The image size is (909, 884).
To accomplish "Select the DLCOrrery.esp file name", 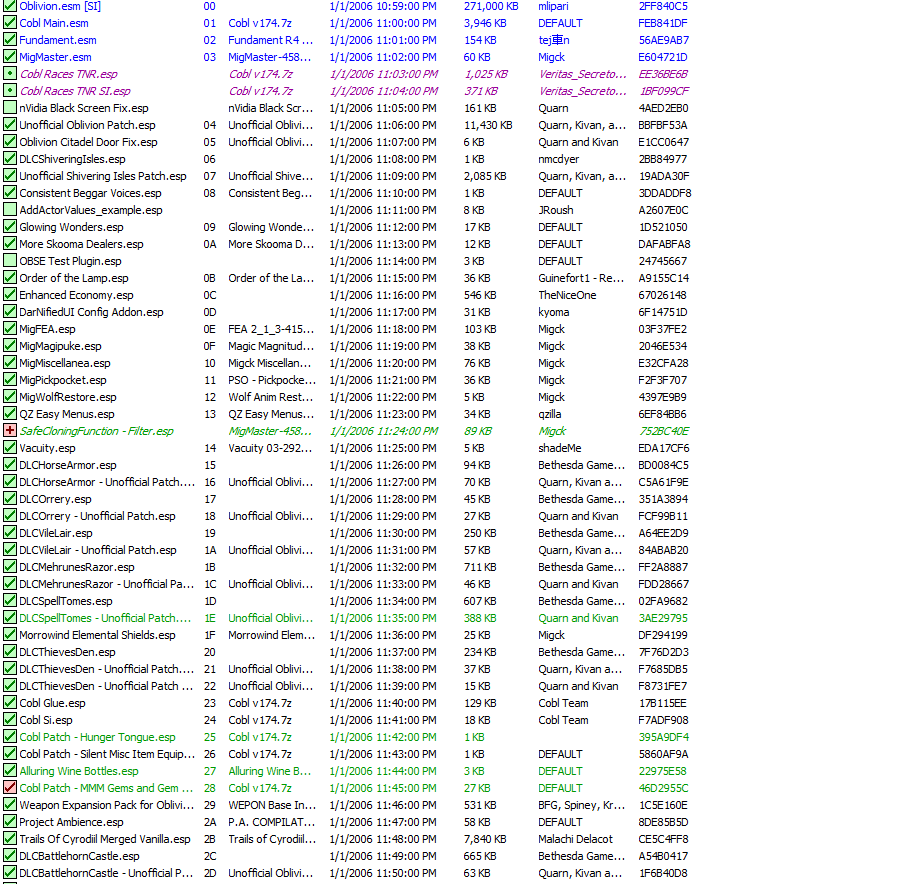I will pos(55,499).
